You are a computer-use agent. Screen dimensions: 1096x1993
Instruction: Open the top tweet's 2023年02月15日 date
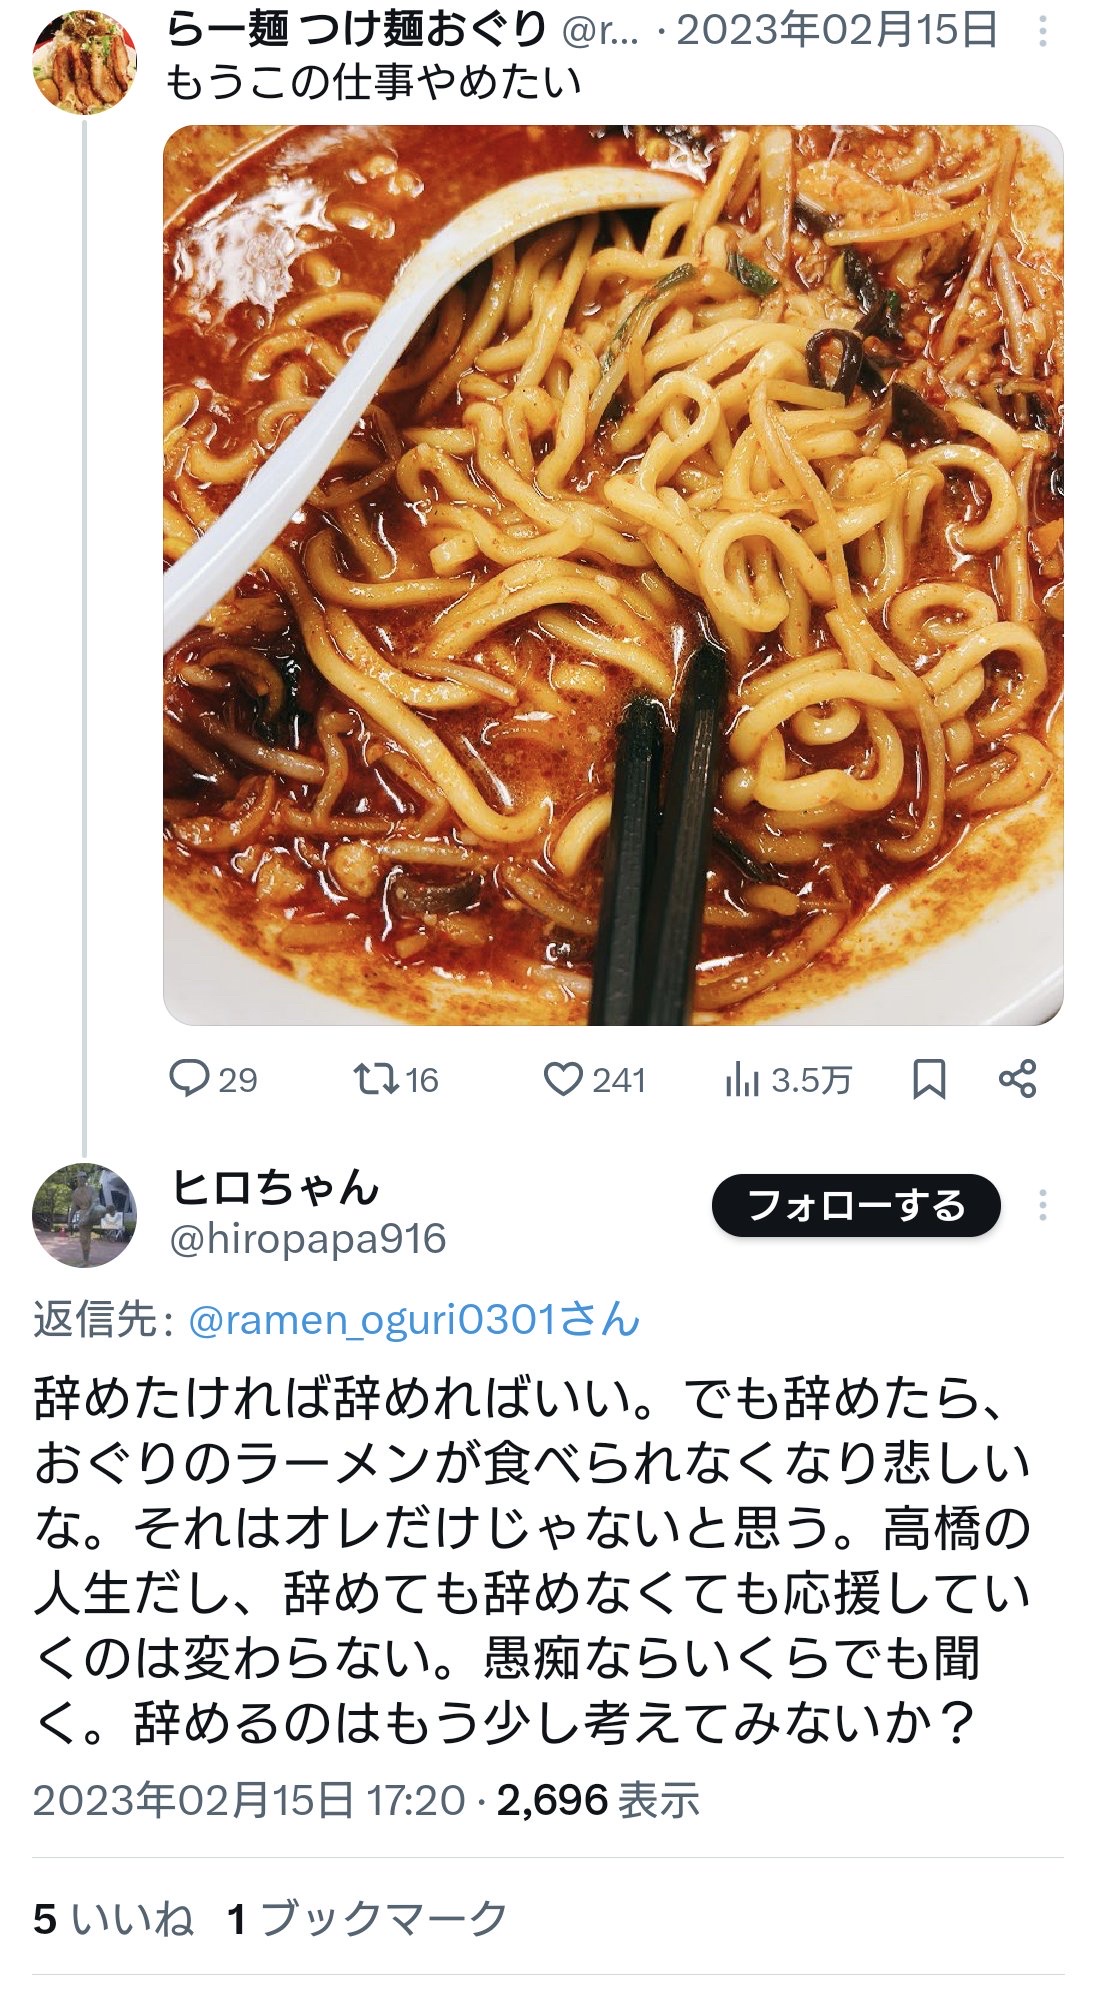[837, 30]
